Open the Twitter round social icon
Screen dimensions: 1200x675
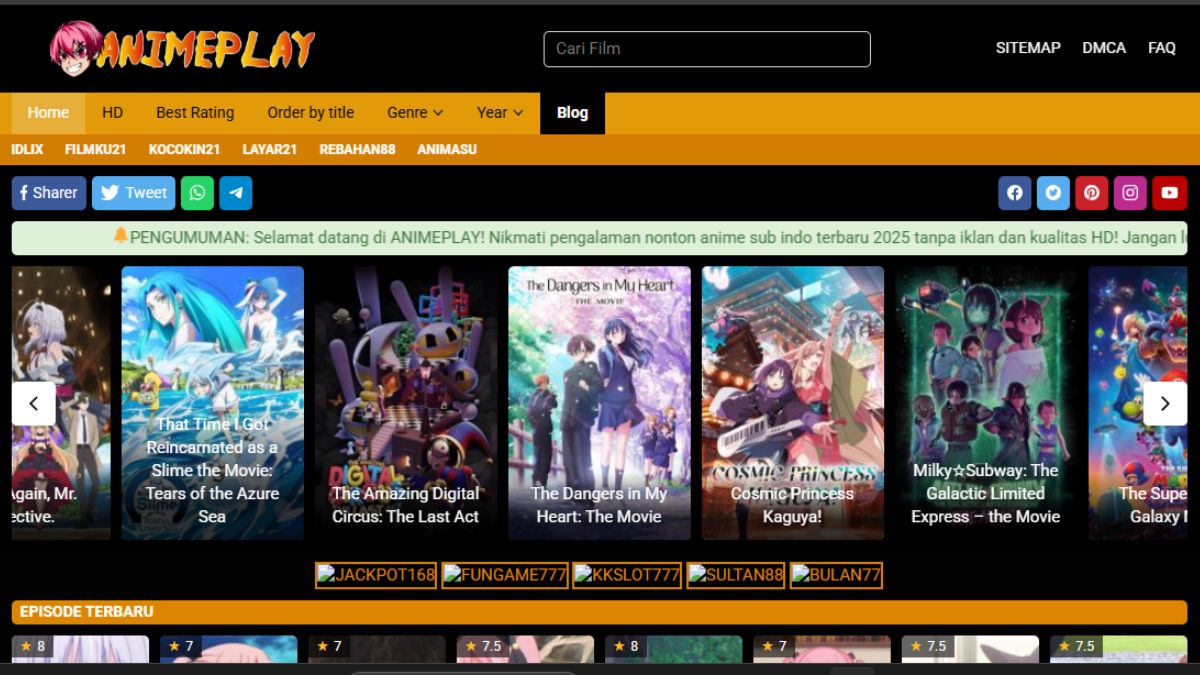tap(1053, 193)
